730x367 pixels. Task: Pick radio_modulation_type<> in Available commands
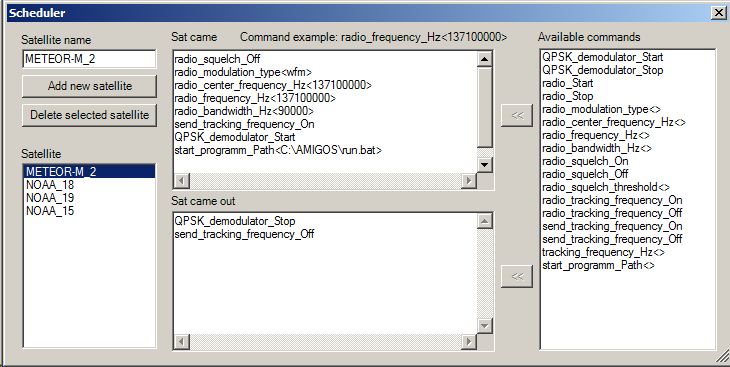[x=601, y=109]
